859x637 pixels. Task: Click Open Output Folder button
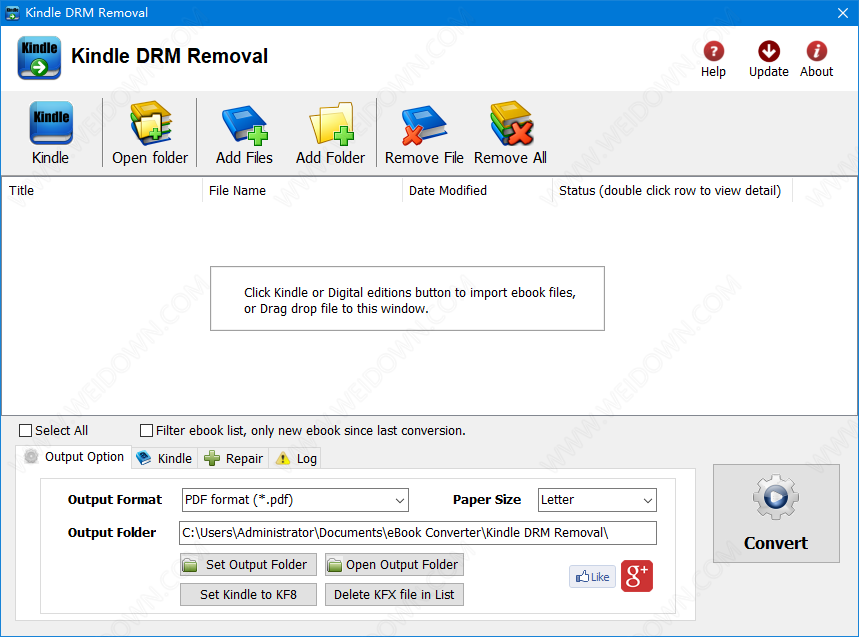point(394,565)
